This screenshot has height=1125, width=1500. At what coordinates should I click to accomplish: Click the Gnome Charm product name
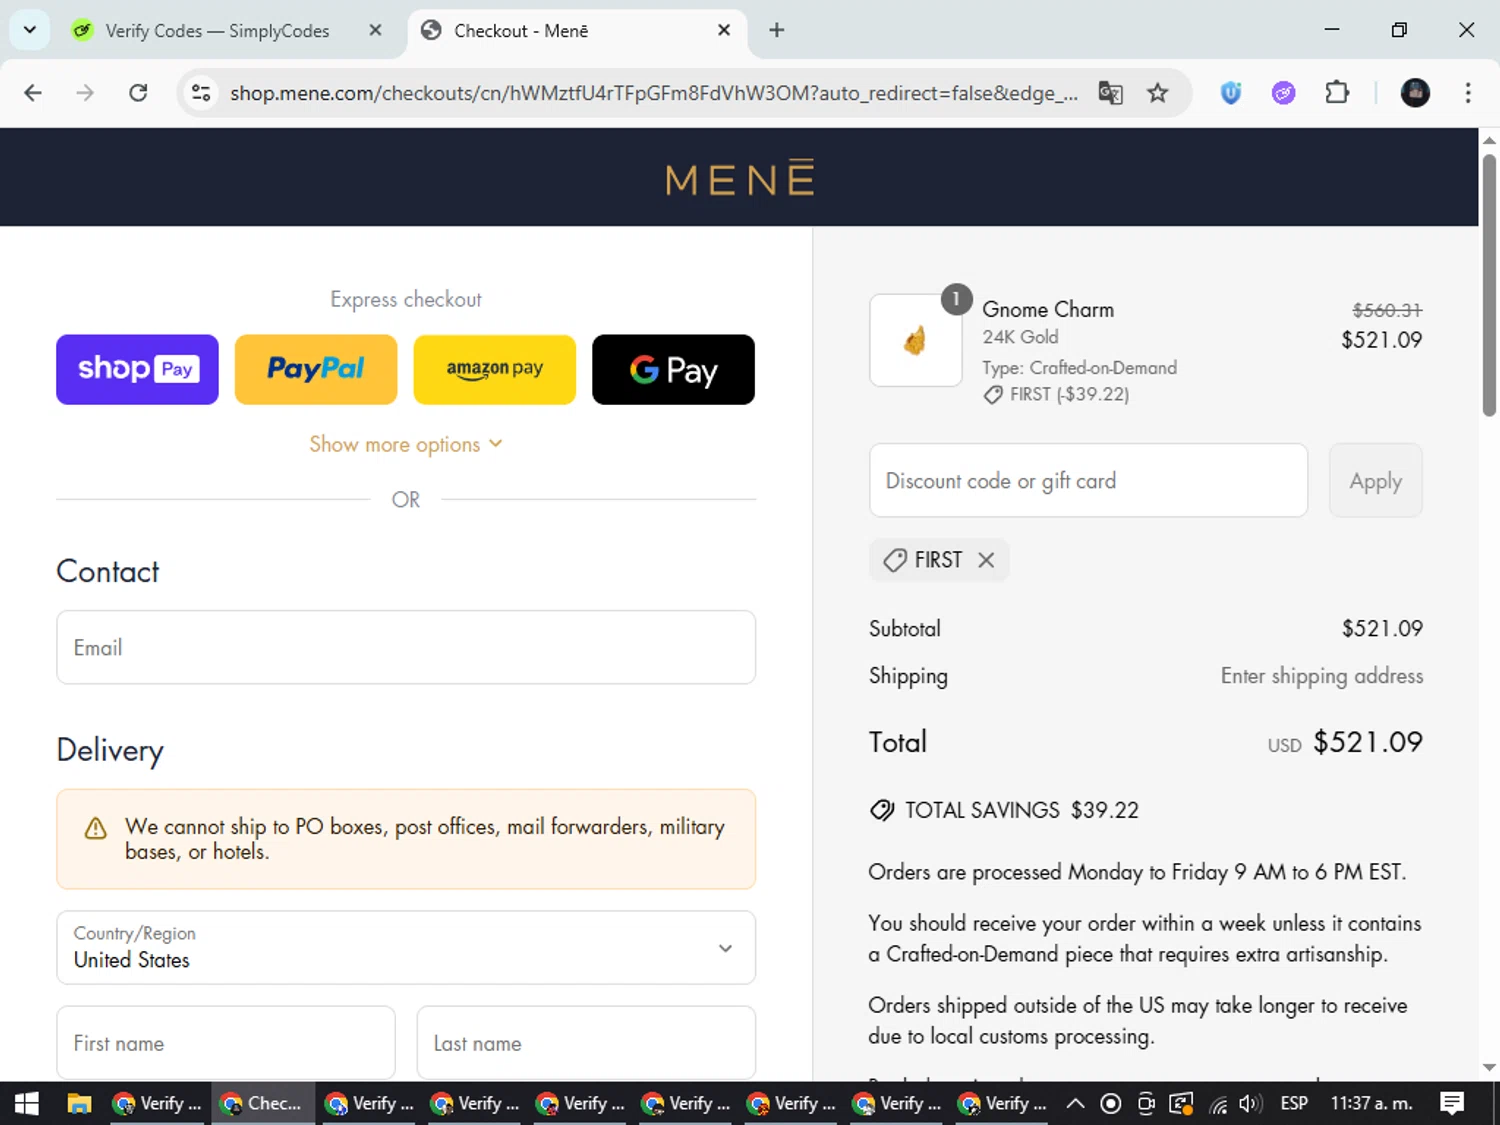1048,309
